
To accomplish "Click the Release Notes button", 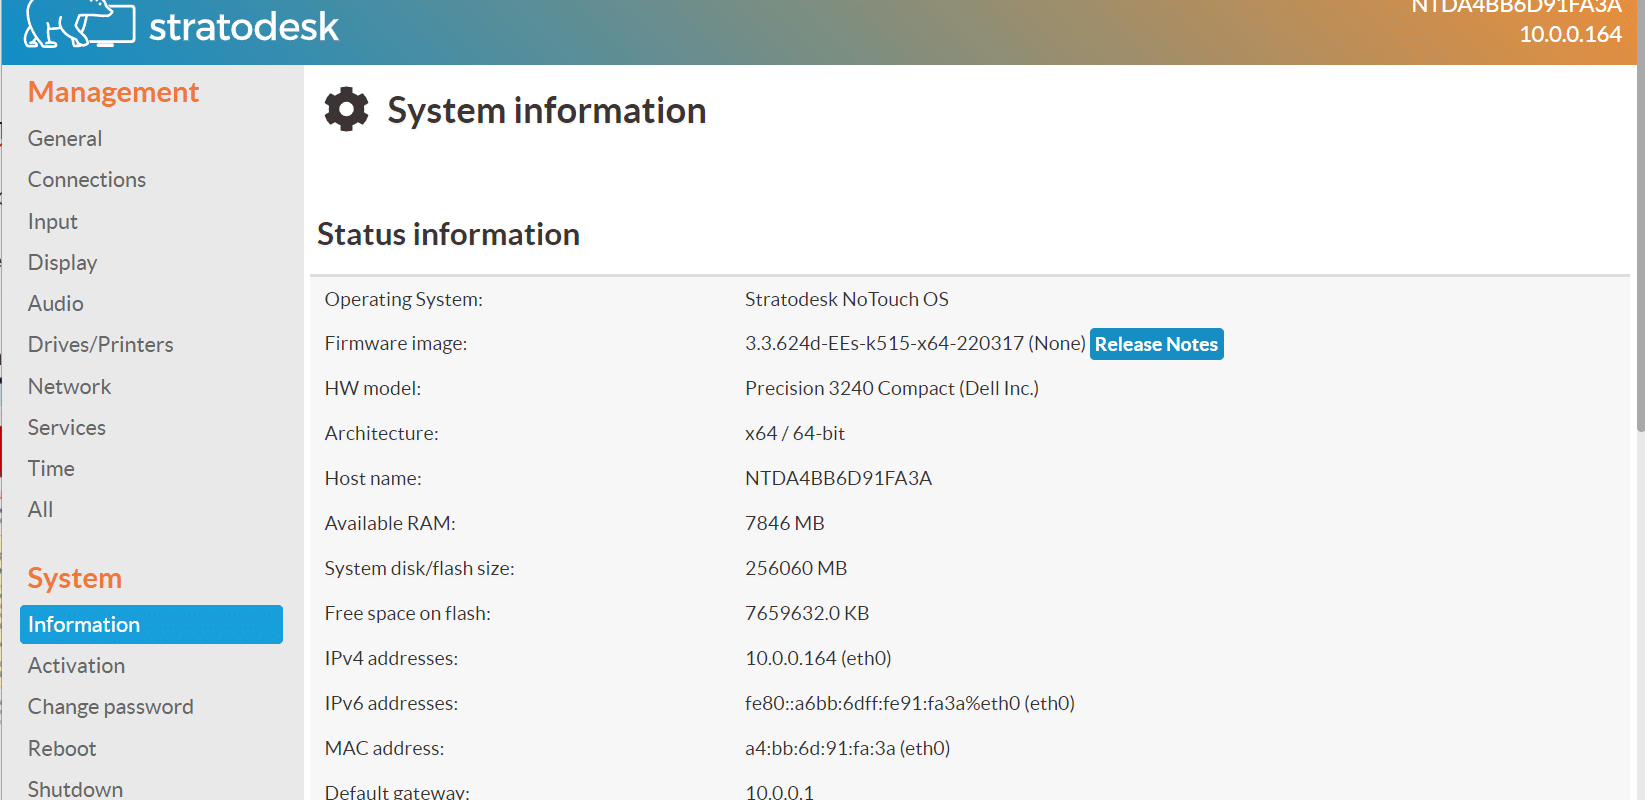I will [x=1156, y=344].
